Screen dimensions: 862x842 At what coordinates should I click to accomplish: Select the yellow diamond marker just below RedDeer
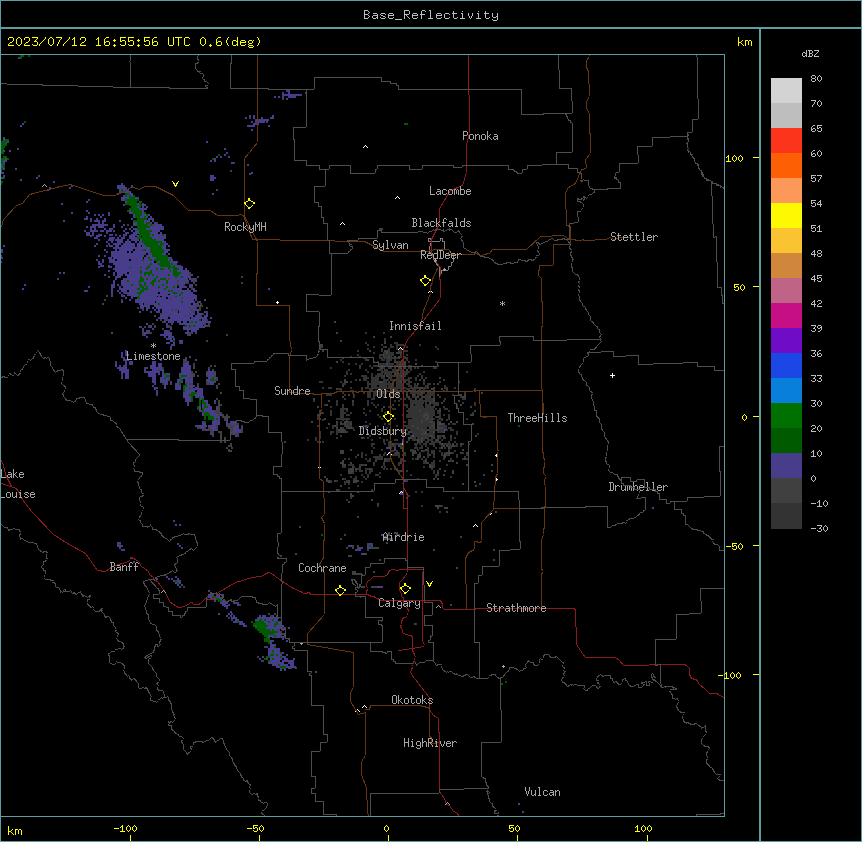(x=425, y=281)
